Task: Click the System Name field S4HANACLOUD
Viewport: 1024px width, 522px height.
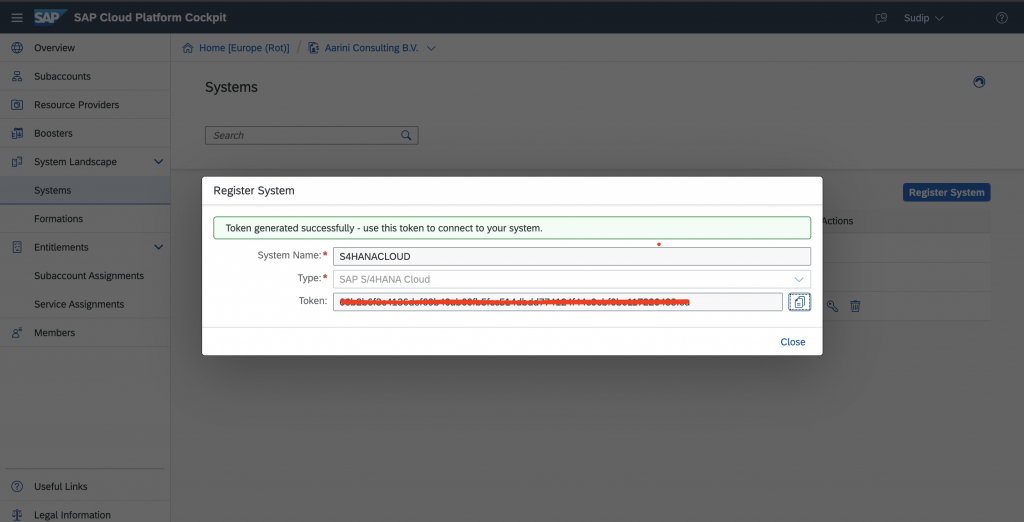Action: (x=571, y=256)
